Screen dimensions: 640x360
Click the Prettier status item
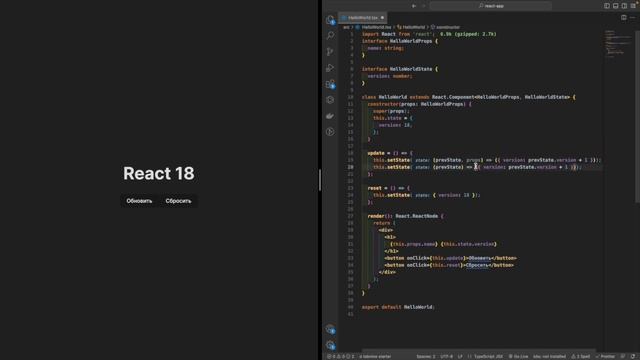click(605, 356)
